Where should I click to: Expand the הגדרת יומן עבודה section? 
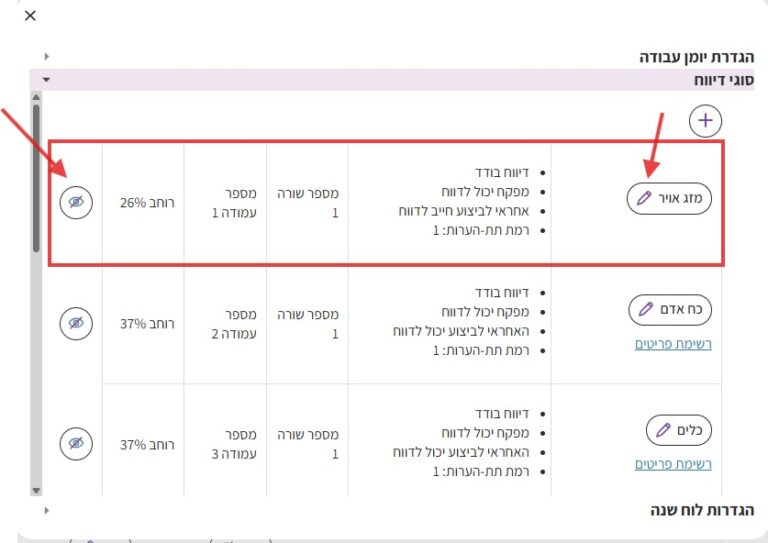(x=47, y=57)
